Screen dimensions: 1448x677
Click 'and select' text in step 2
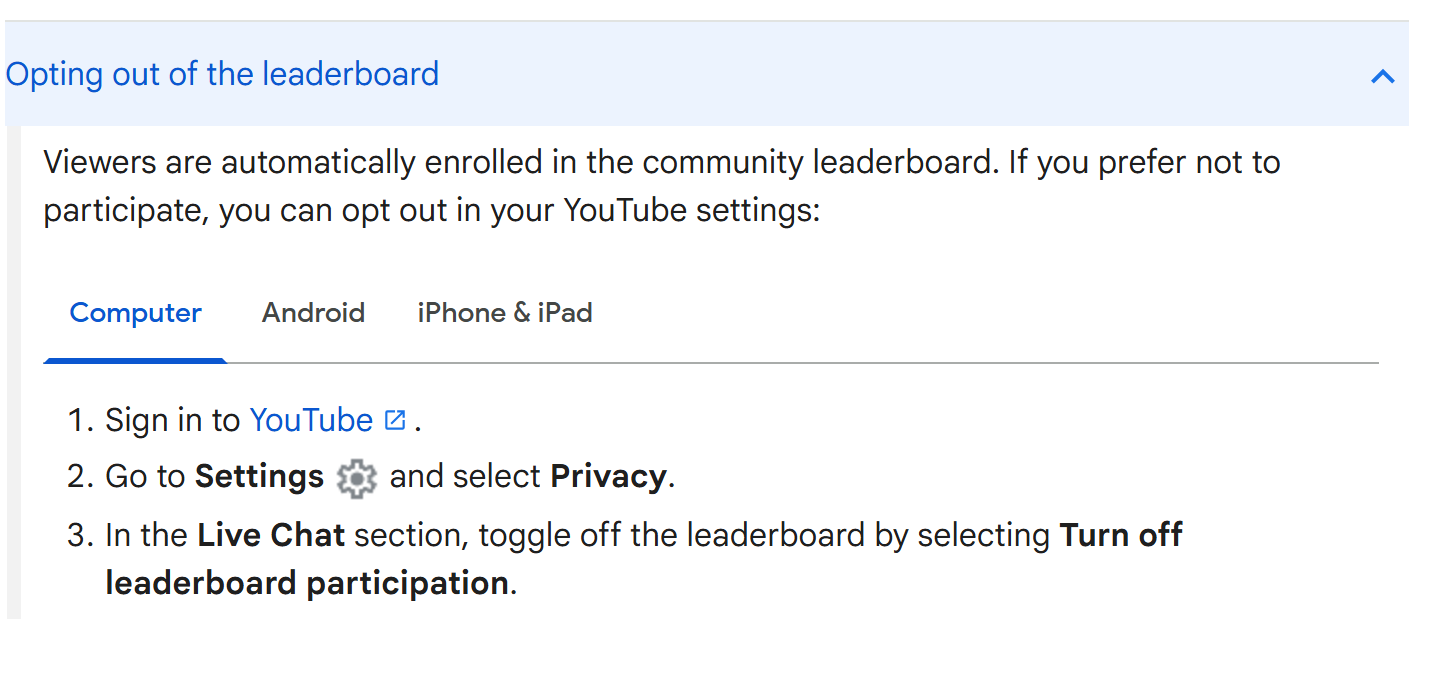point(465,477)
